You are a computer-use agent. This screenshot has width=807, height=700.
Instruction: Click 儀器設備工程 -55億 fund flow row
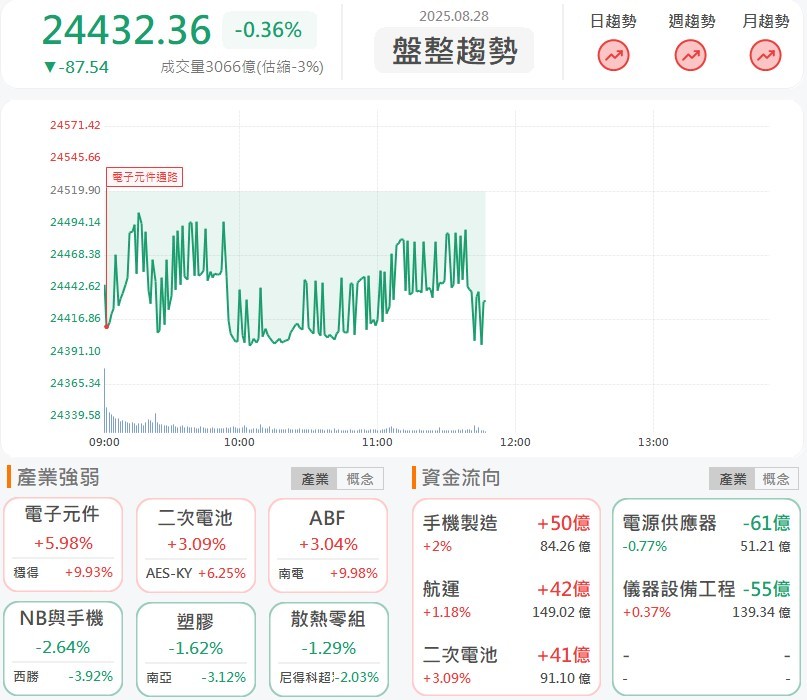coord(706,600)
